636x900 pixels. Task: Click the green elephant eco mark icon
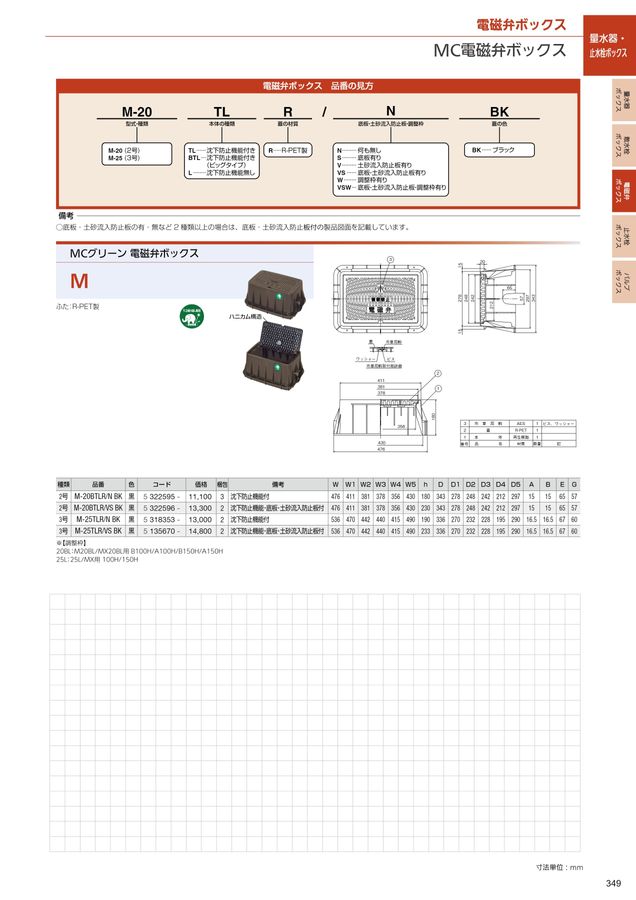click(191, 316)
